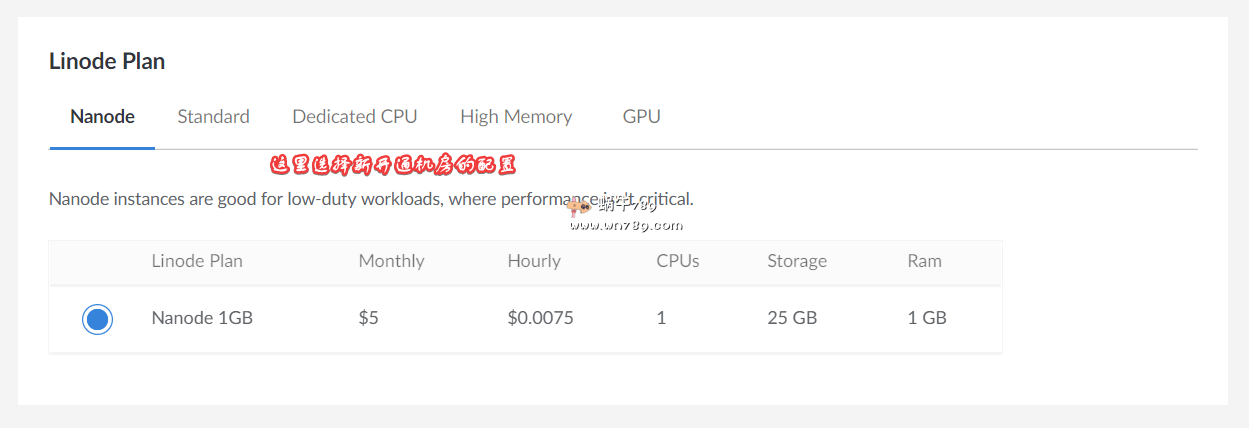Open the Standard plans tab
The height and width of the screenshot is (428, 1249).
coord(213,117)
